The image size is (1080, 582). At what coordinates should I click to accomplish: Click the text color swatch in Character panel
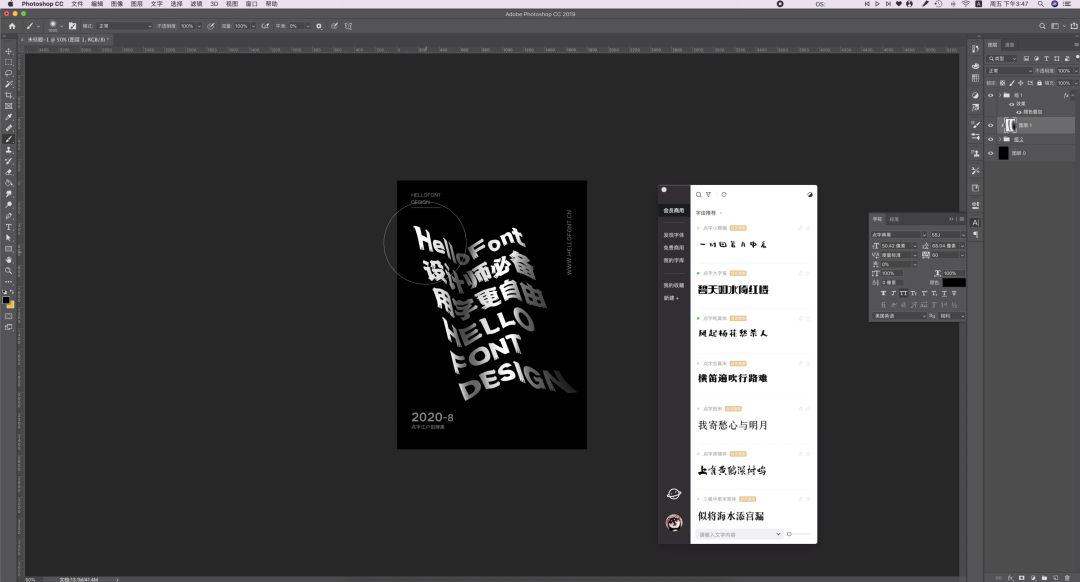coord(953,282)
